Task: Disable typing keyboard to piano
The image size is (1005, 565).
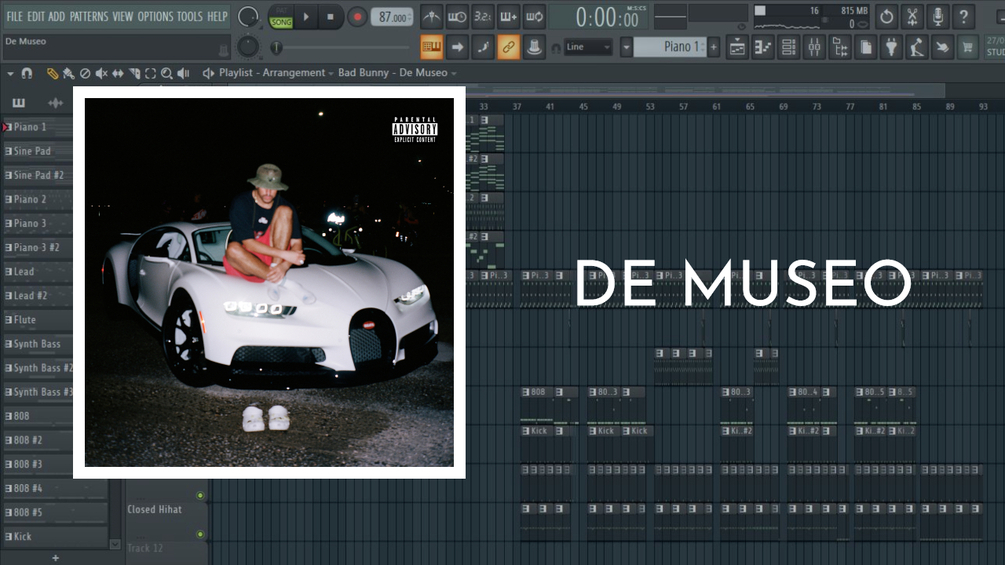Action: 431,47
